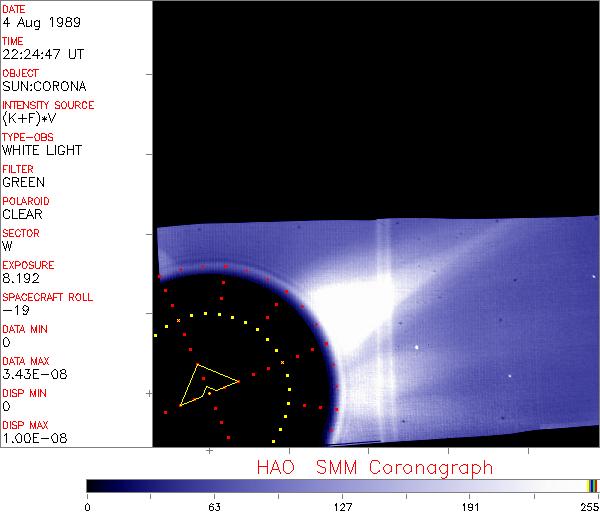Click the 'HAO SMM Coronagraph' title text
The width and height of the screenshot is (600, 512).
pyautogui.click(x=375, y=467)
